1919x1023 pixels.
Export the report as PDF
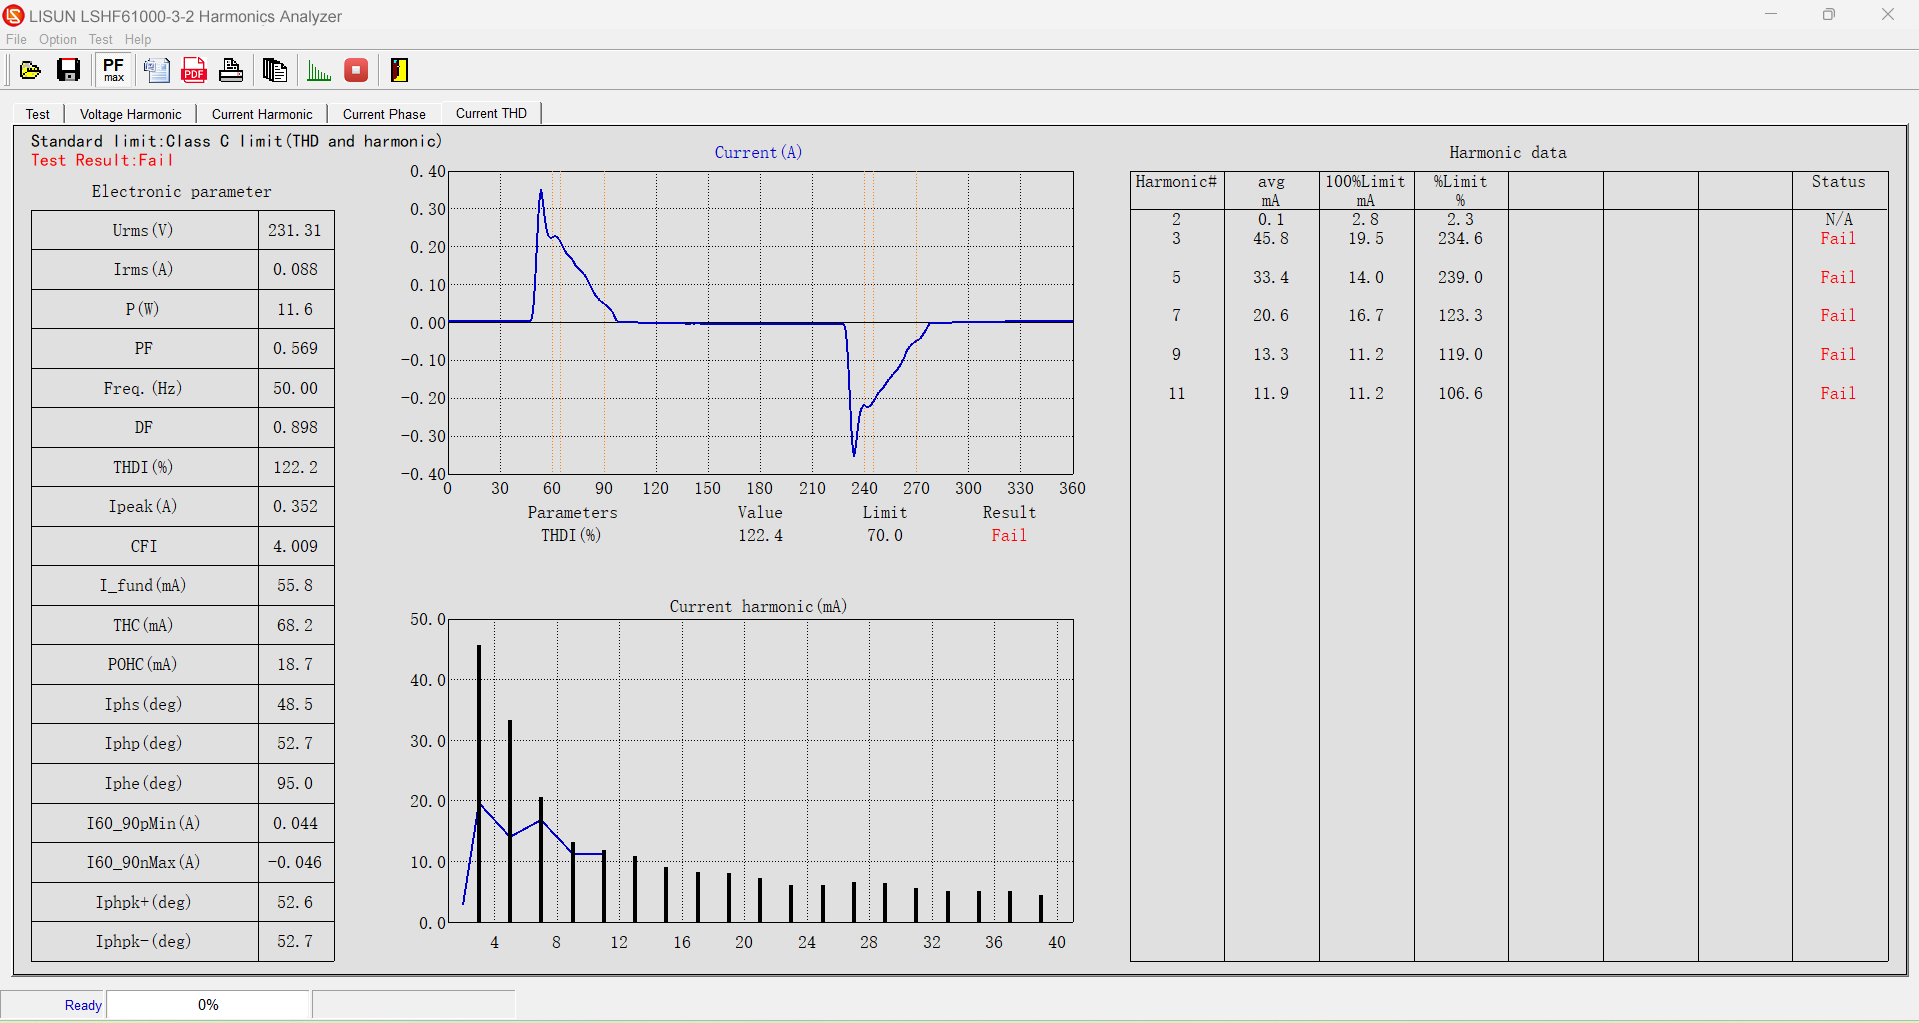coord(194,70)
